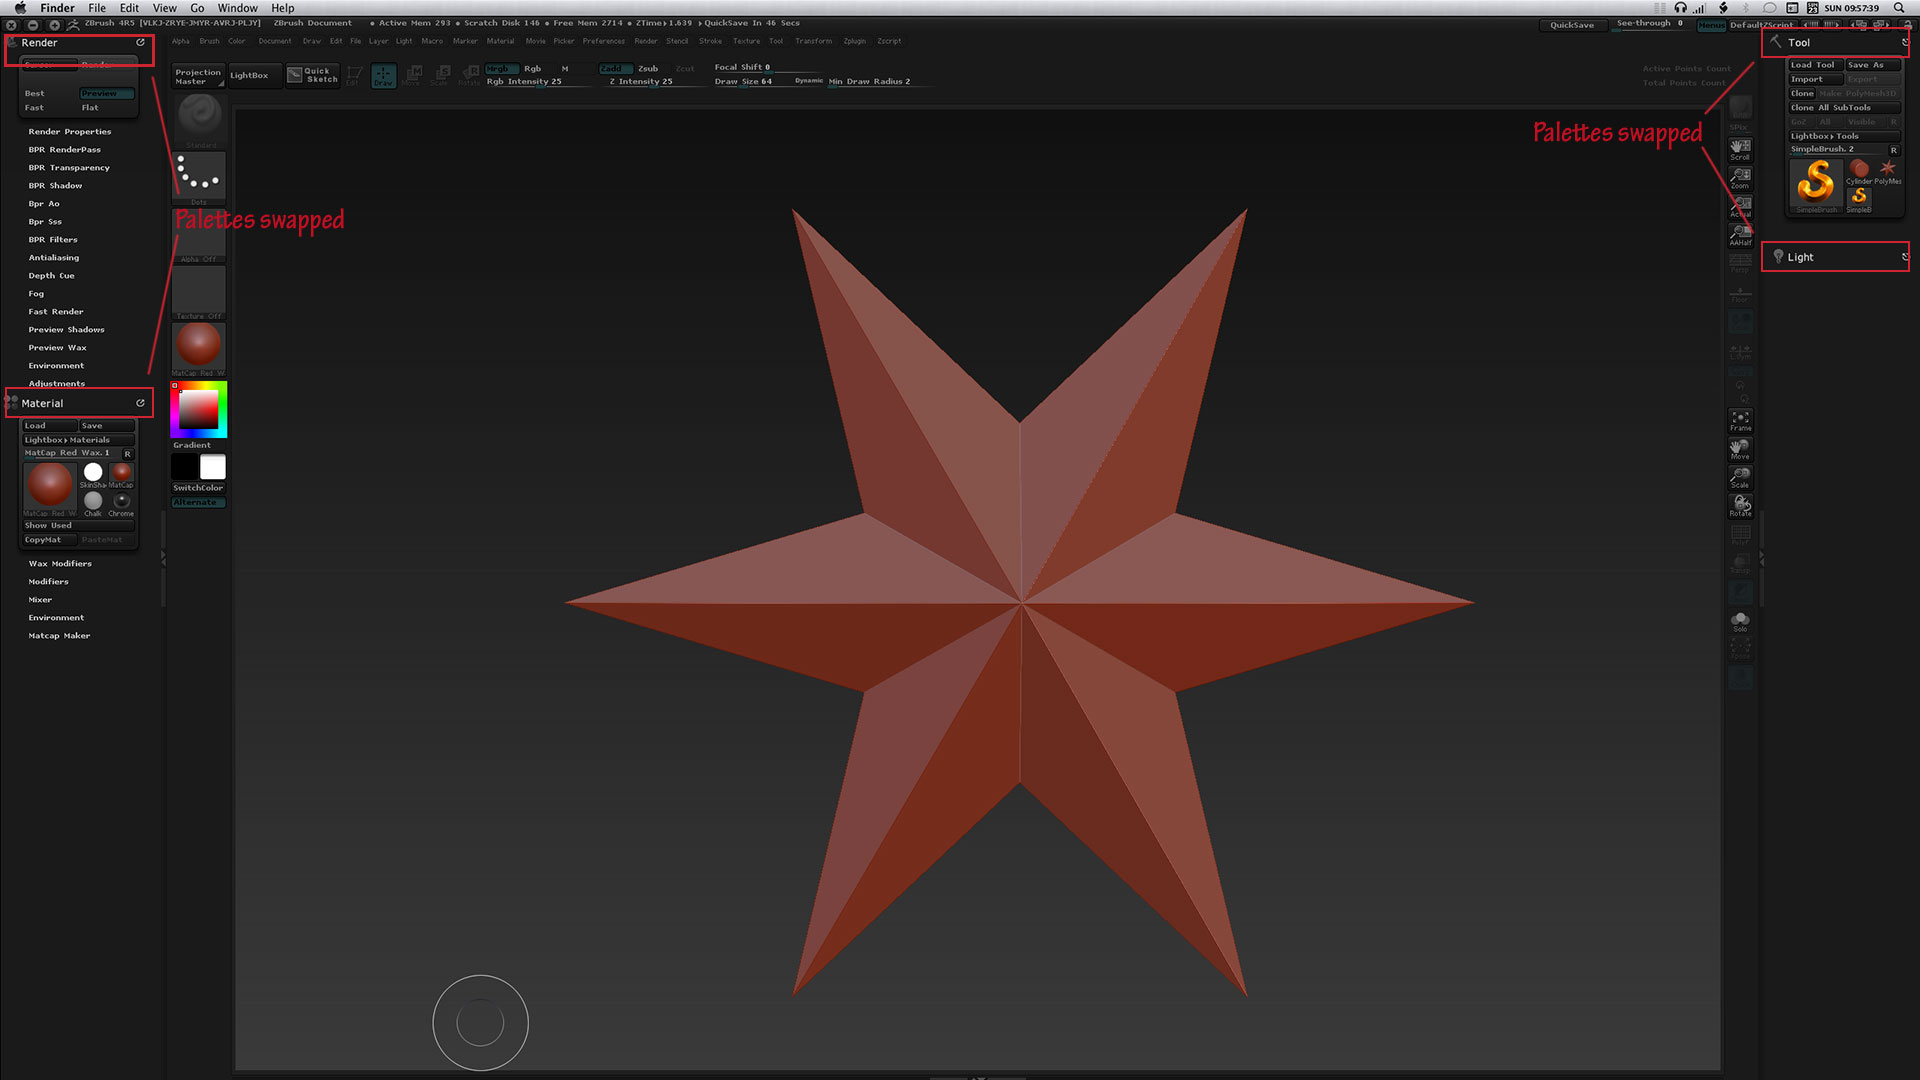This screenshot has height=1080, width=1920.
Task: Click the large MatCap Red Wax sphere in Material palette
Action: (50, 487)
